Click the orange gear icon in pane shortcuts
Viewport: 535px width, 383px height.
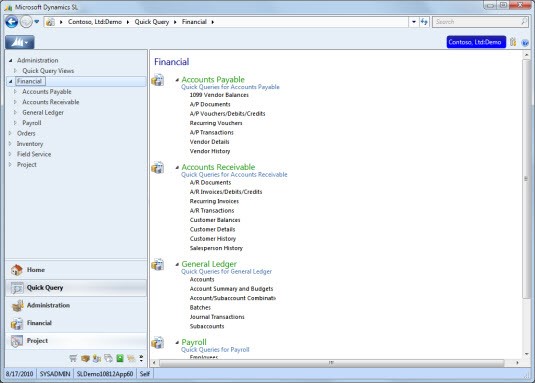[131, 358]
